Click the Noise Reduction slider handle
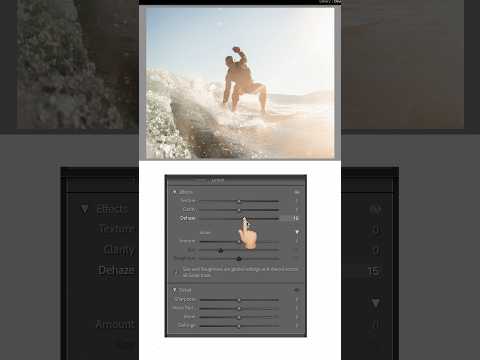 [x=239, y=309]
